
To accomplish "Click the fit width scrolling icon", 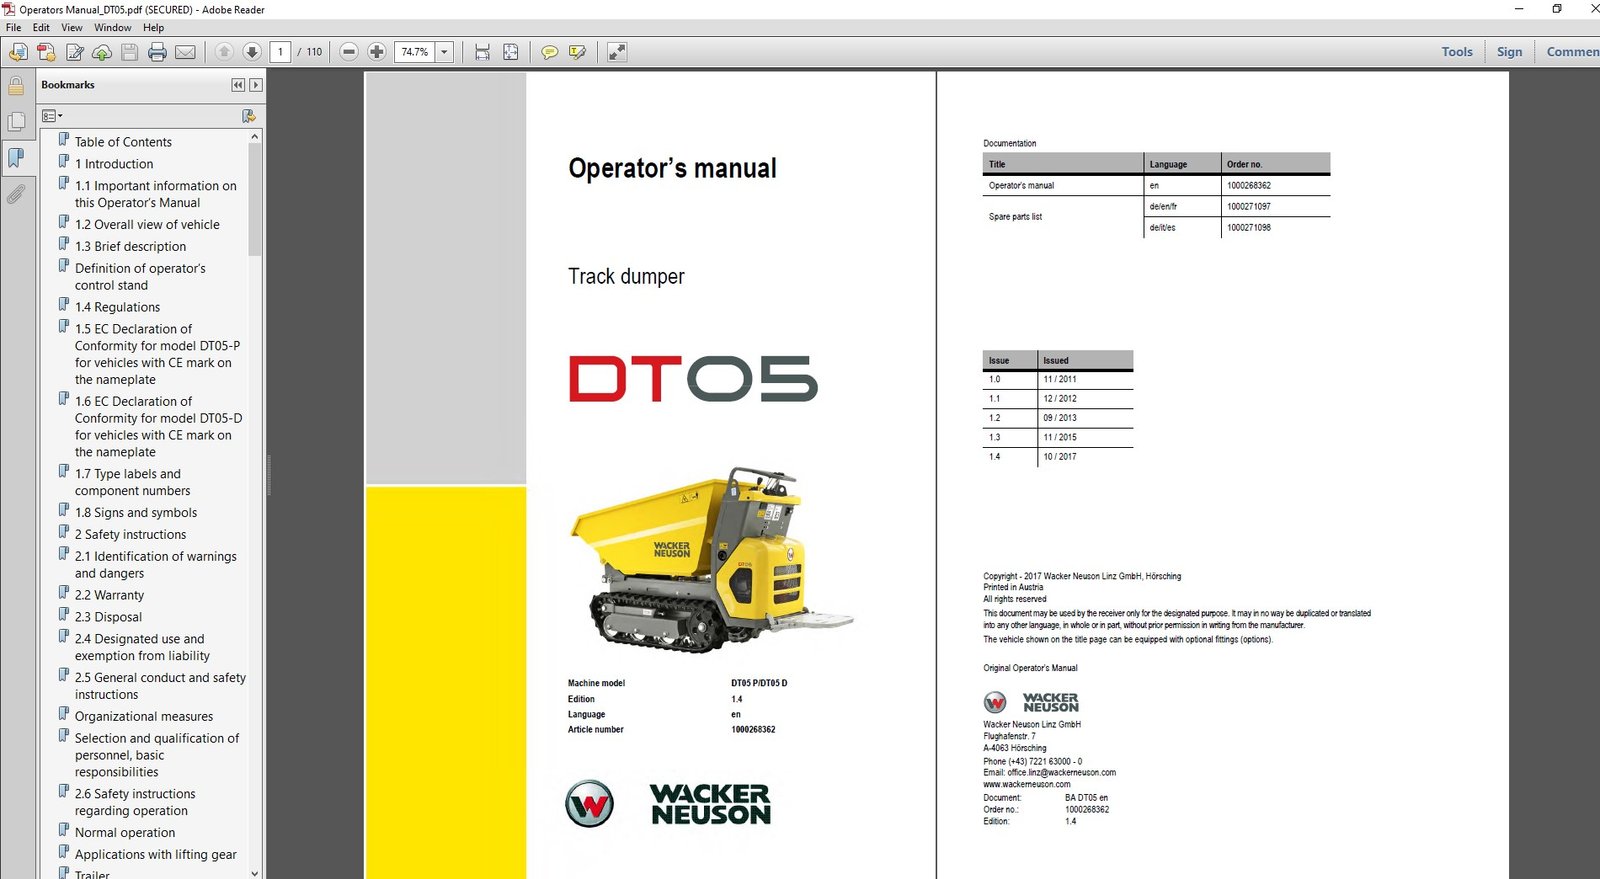I will point(482,52).
